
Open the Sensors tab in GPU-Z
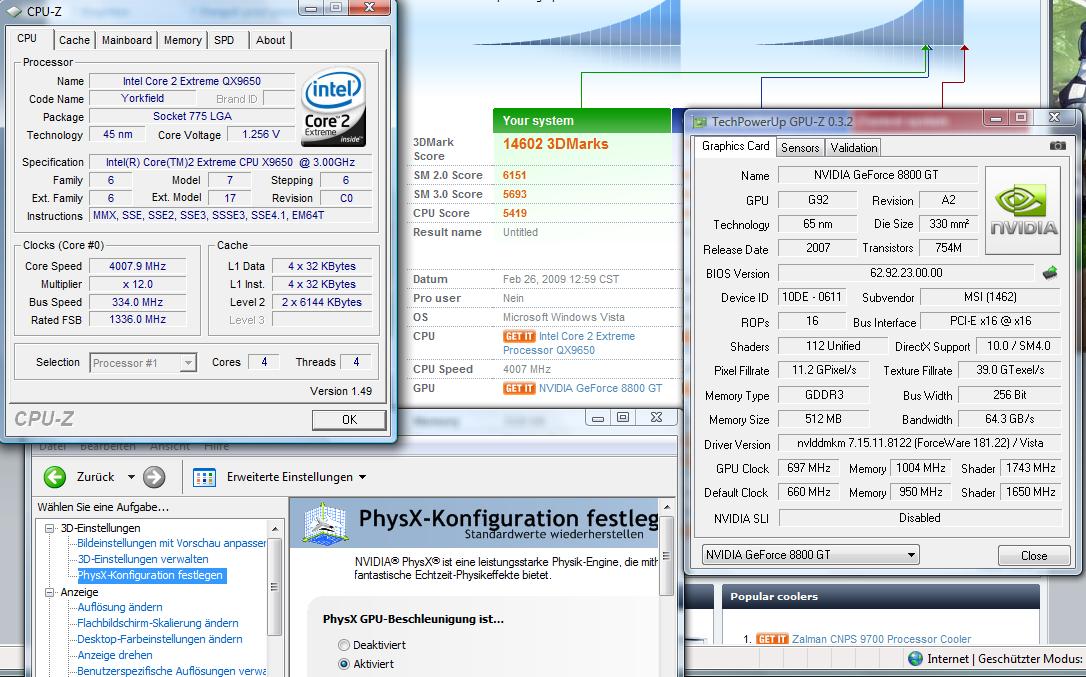pos(800,148)
